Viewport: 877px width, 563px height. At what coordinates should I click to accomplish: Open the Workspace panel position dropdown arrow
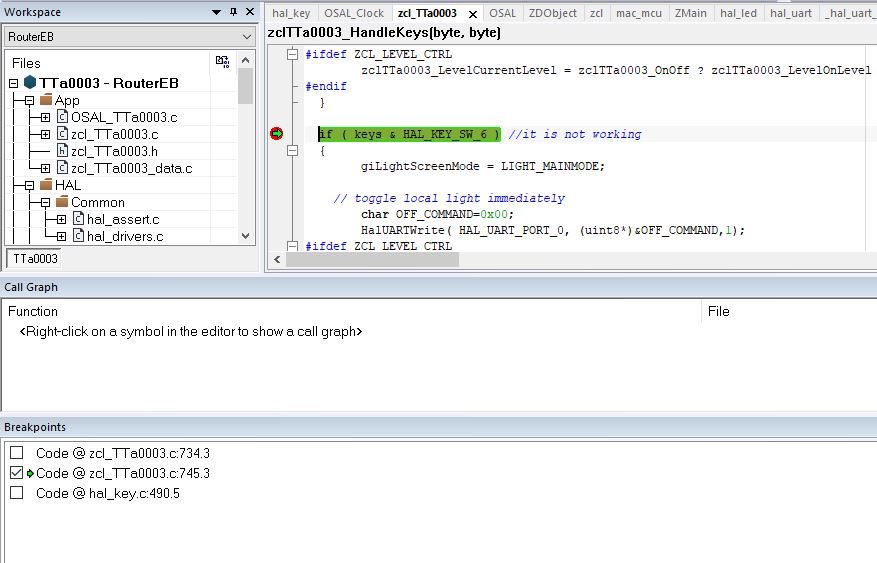click(x=216, y=12)
